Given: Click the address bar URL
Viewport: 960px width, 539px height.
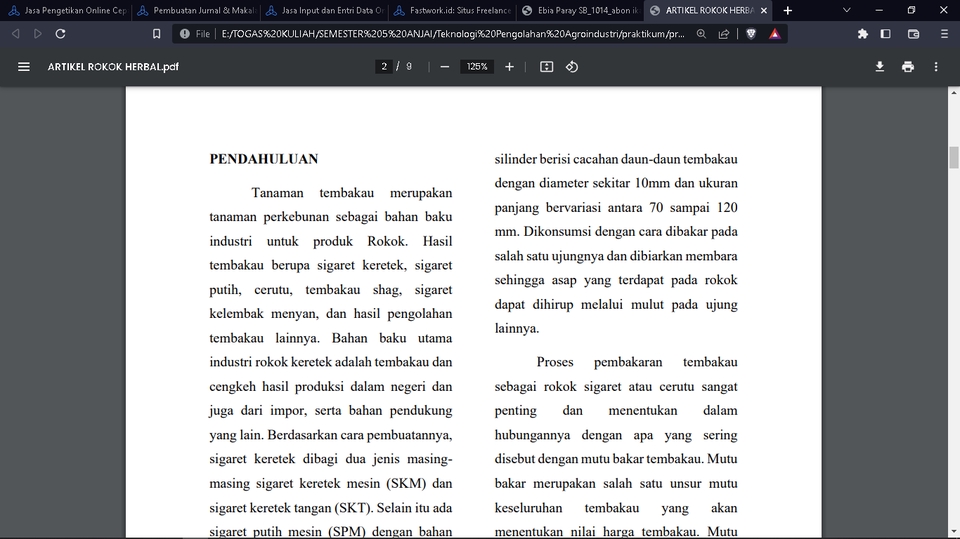Looking at the screenshot, I should click(452, 34).
